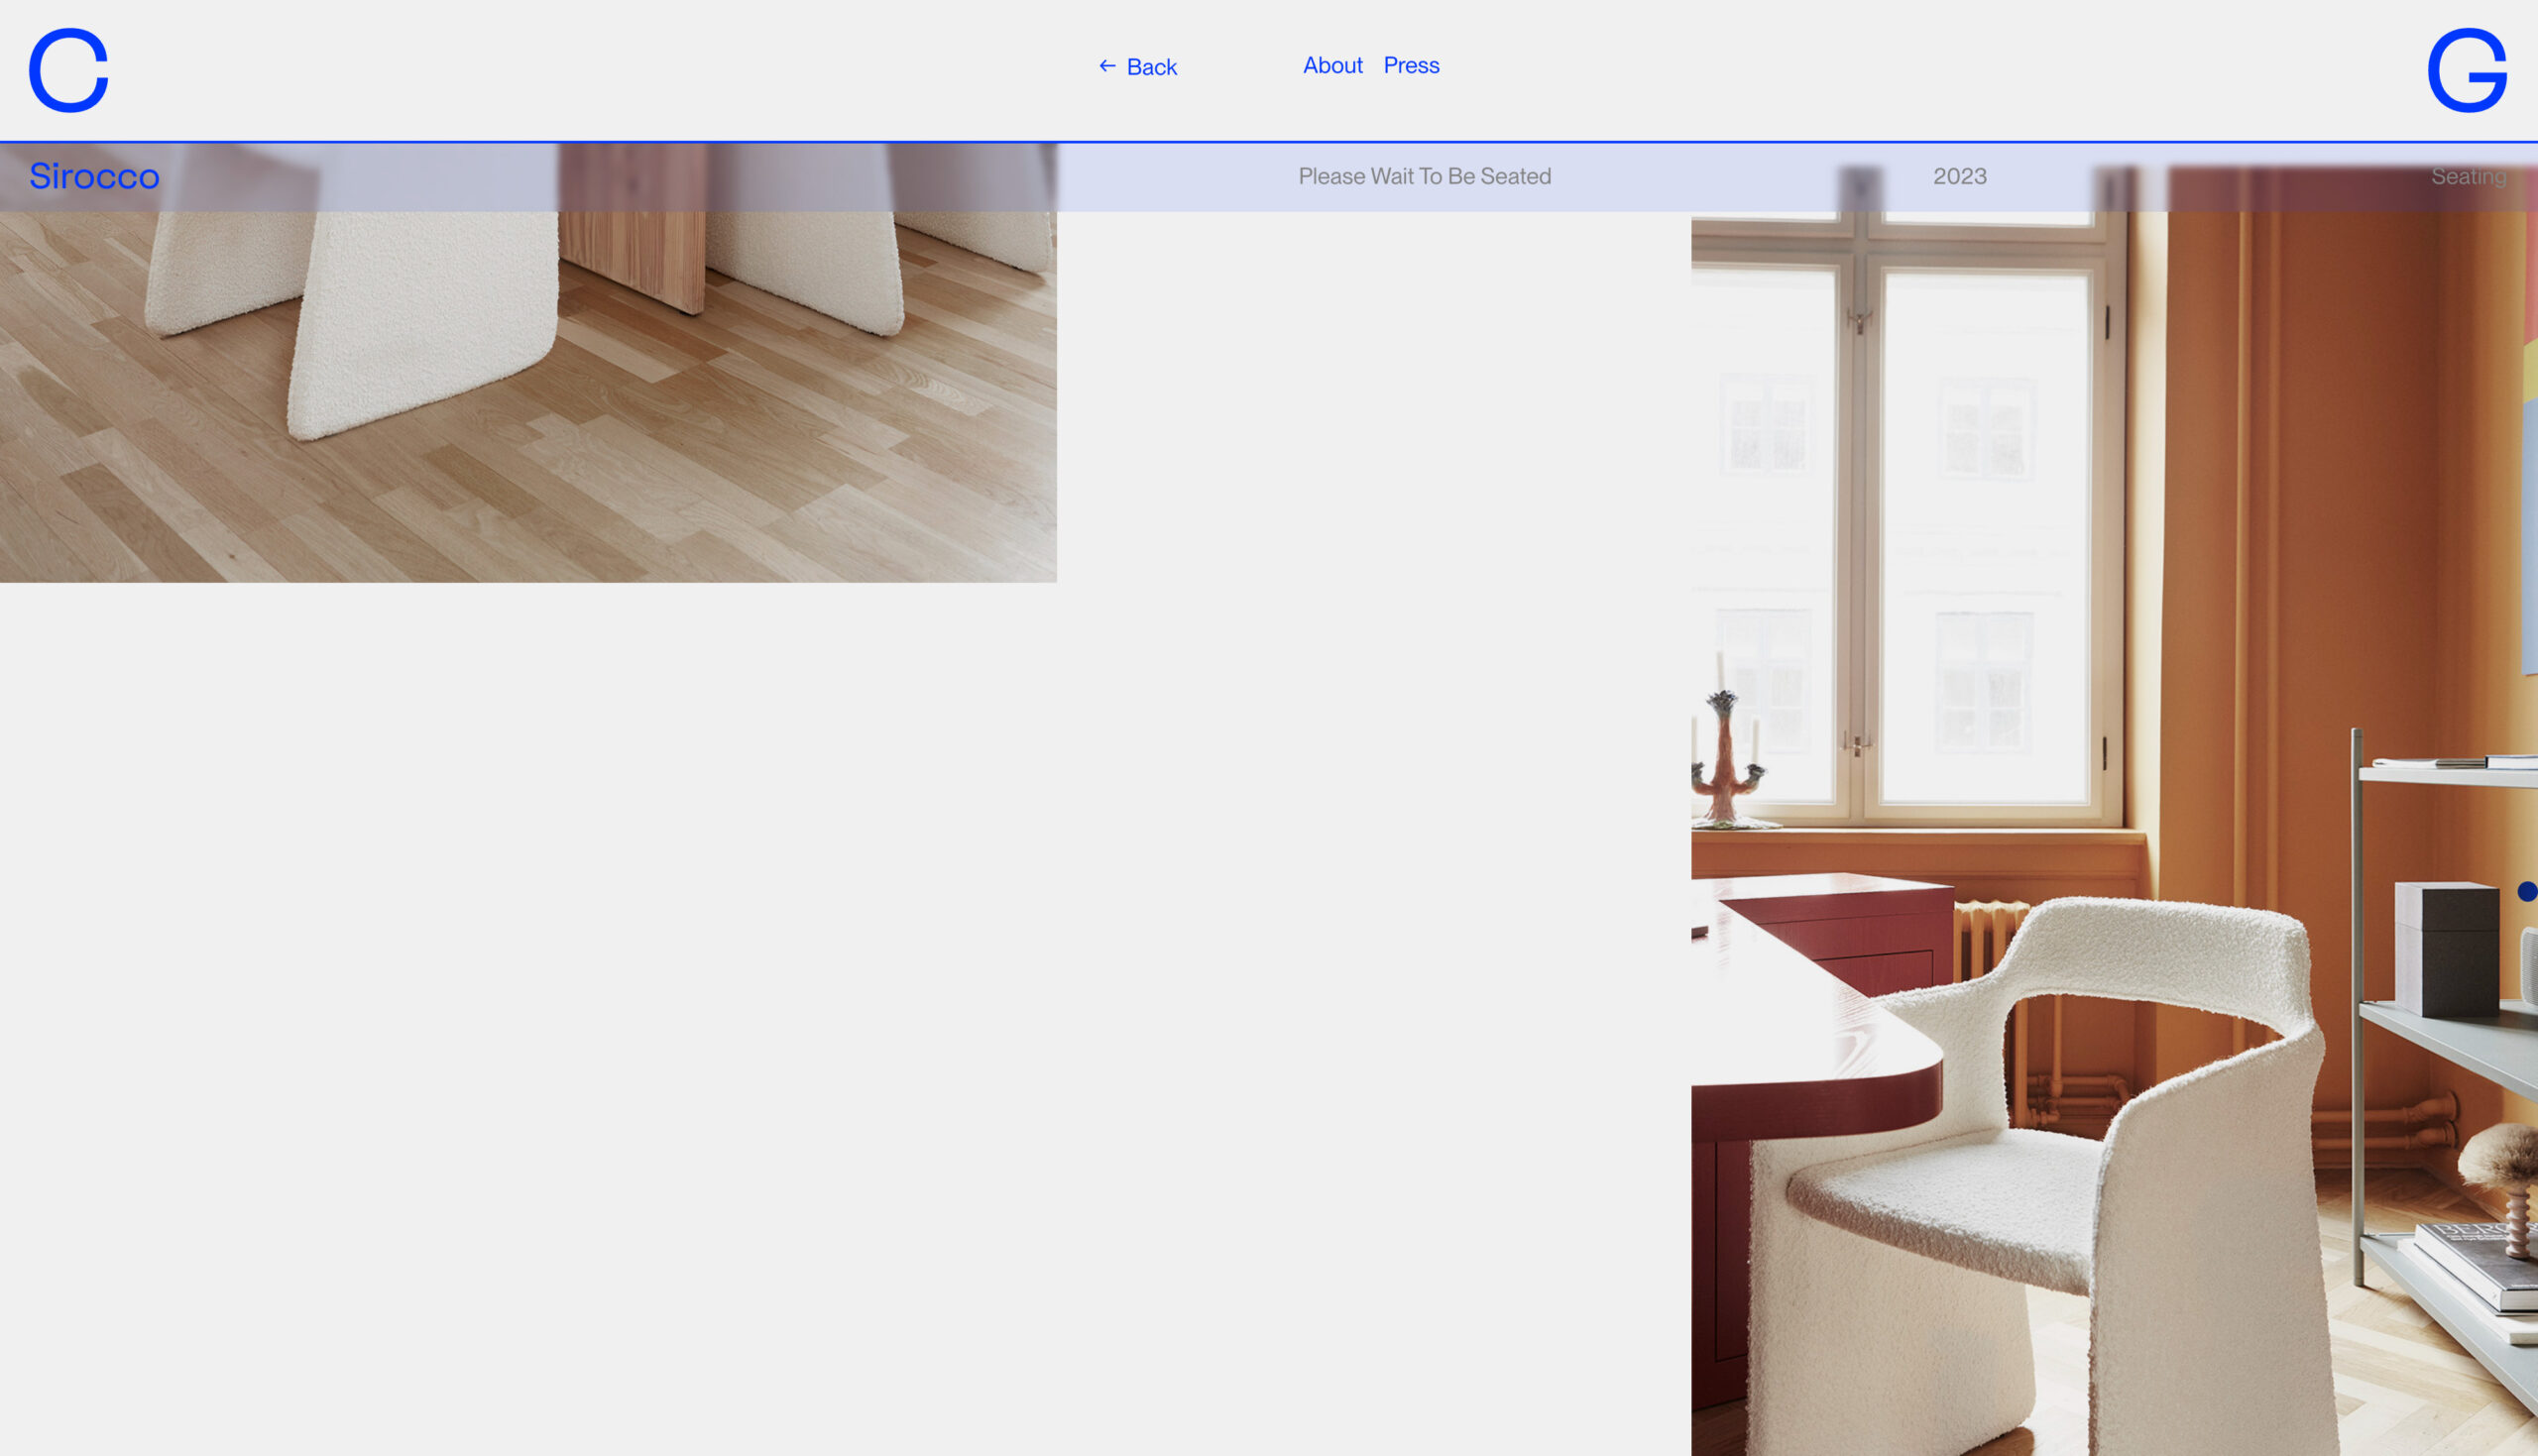Click the Sirocco project title

coord(94,176)
